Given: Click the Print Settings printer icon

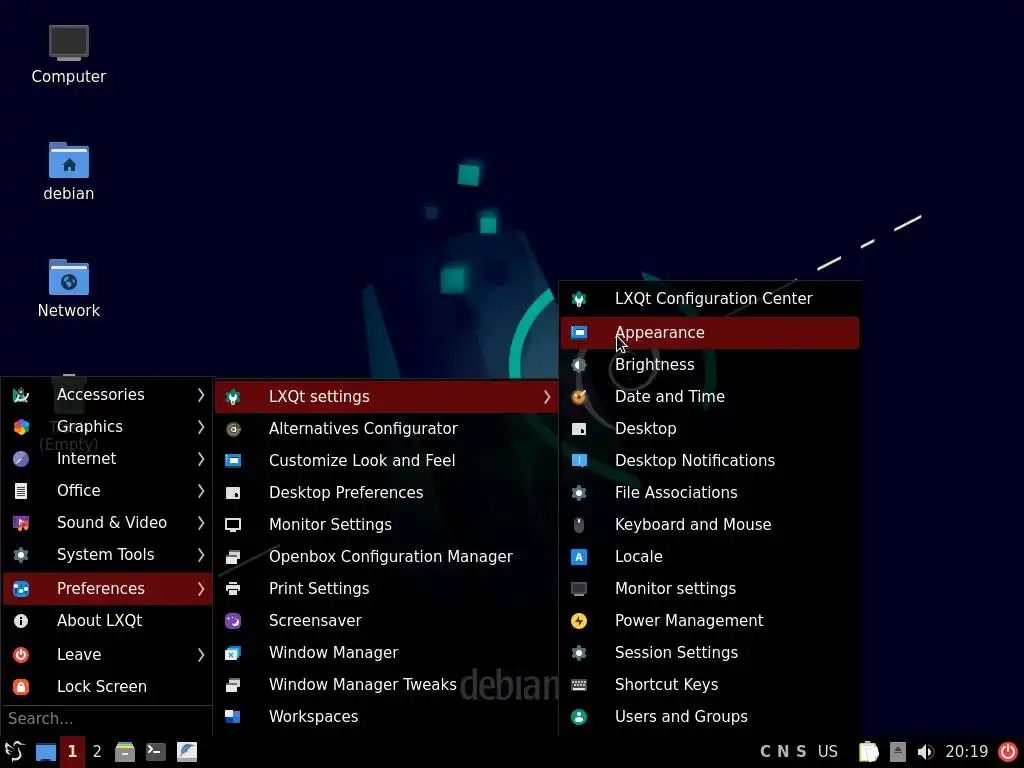Looking at the screenshot, I should click(233, 589).
